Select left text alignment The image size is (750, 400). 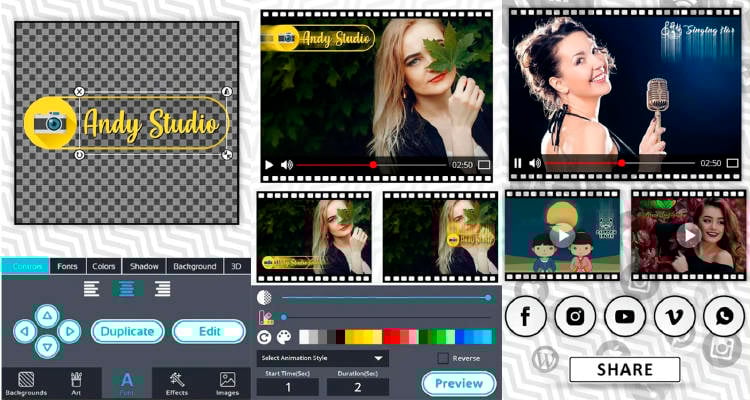92,289
